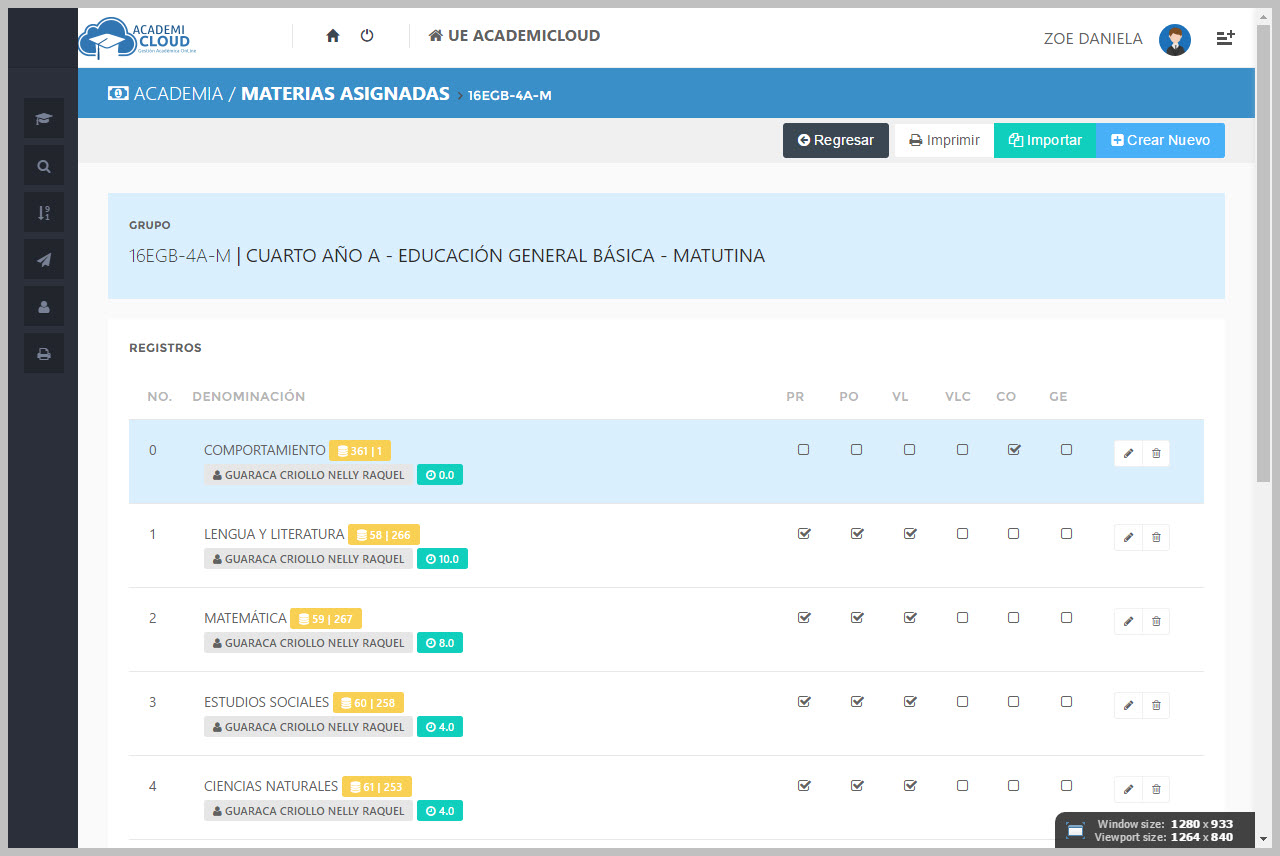
Task: Click the page scrollbar down arrow
Action: tap(1263, 838)
